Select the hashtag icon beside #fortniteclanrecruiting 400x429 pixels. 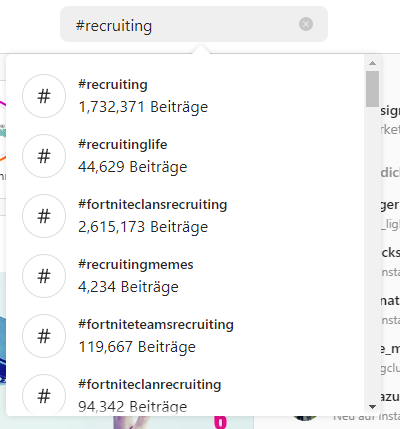click(x=44, y=395)
